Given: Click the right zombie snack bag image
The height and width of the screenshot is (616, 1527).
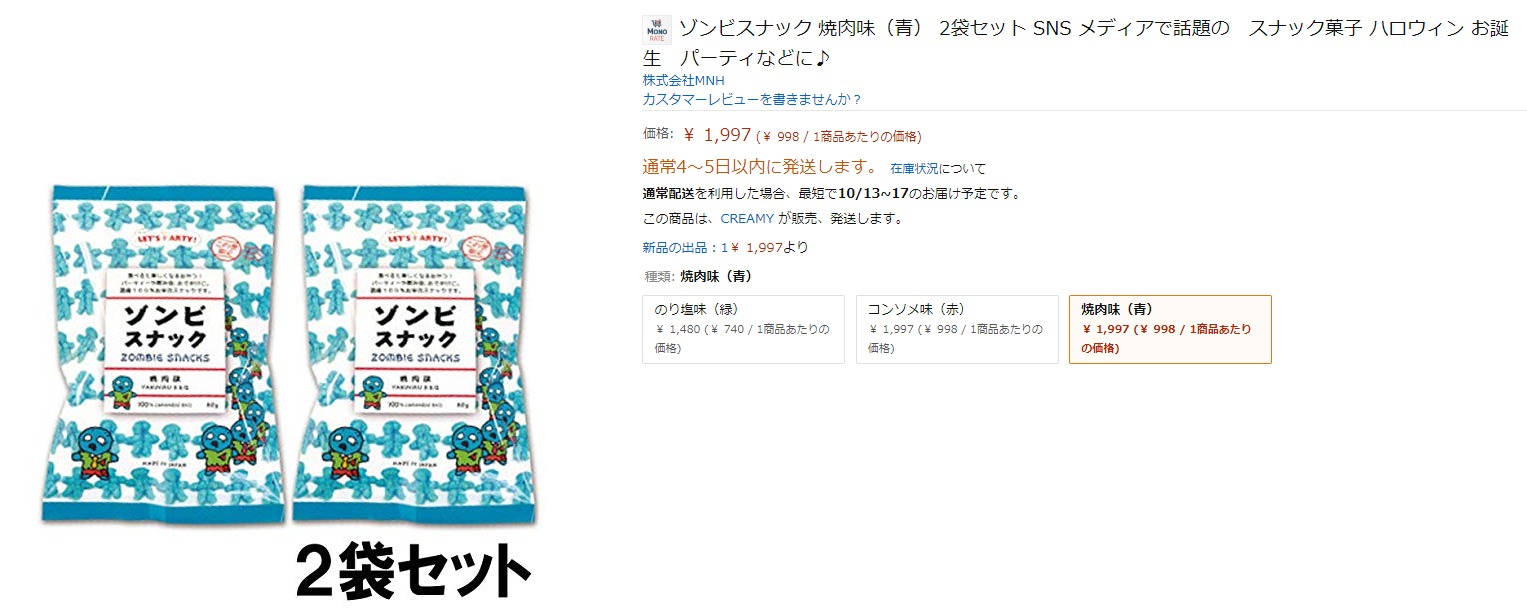Looking at the screenshot, I should [x=412, y=355].
